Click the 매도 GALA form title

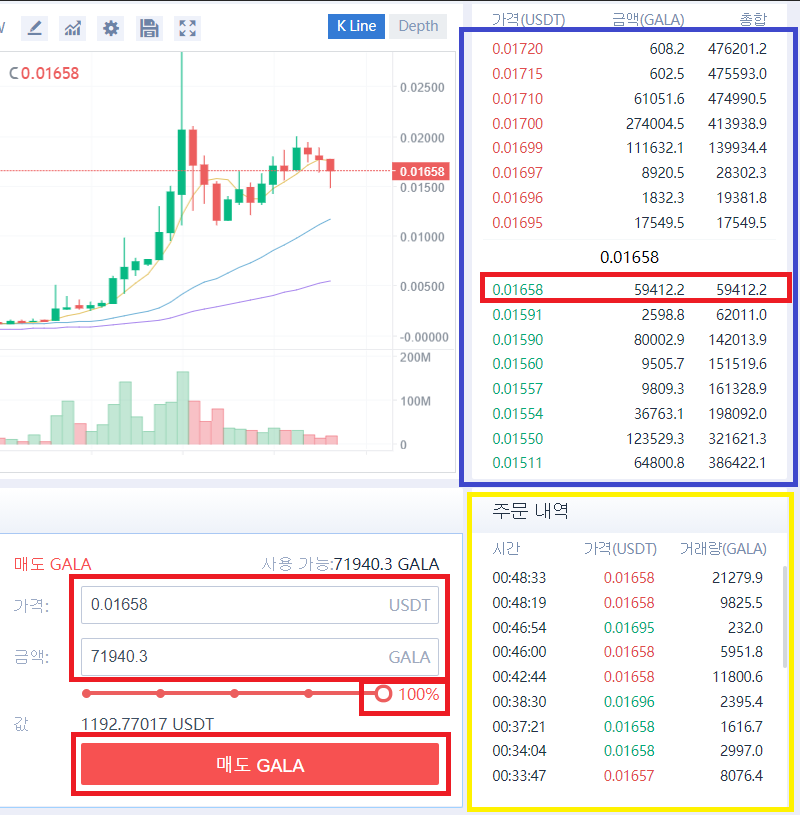[53, 564]
